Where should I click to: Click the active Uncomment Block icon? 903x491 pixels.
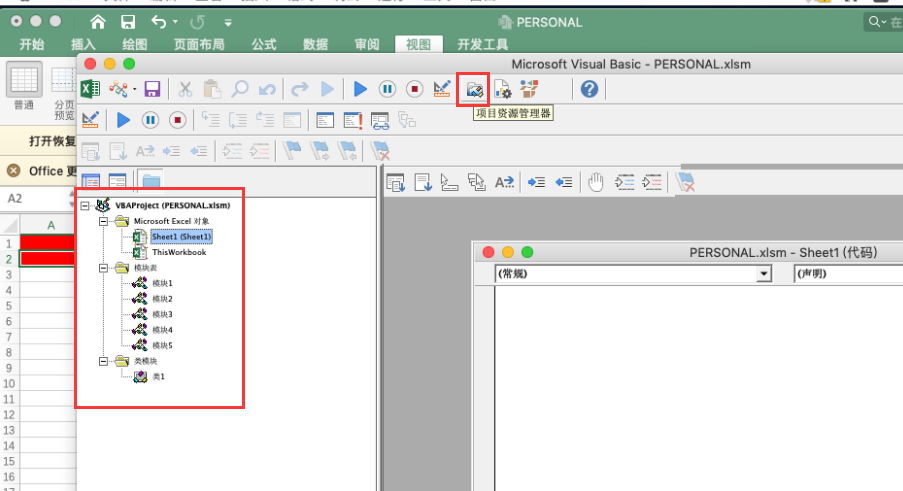[652, 182]
